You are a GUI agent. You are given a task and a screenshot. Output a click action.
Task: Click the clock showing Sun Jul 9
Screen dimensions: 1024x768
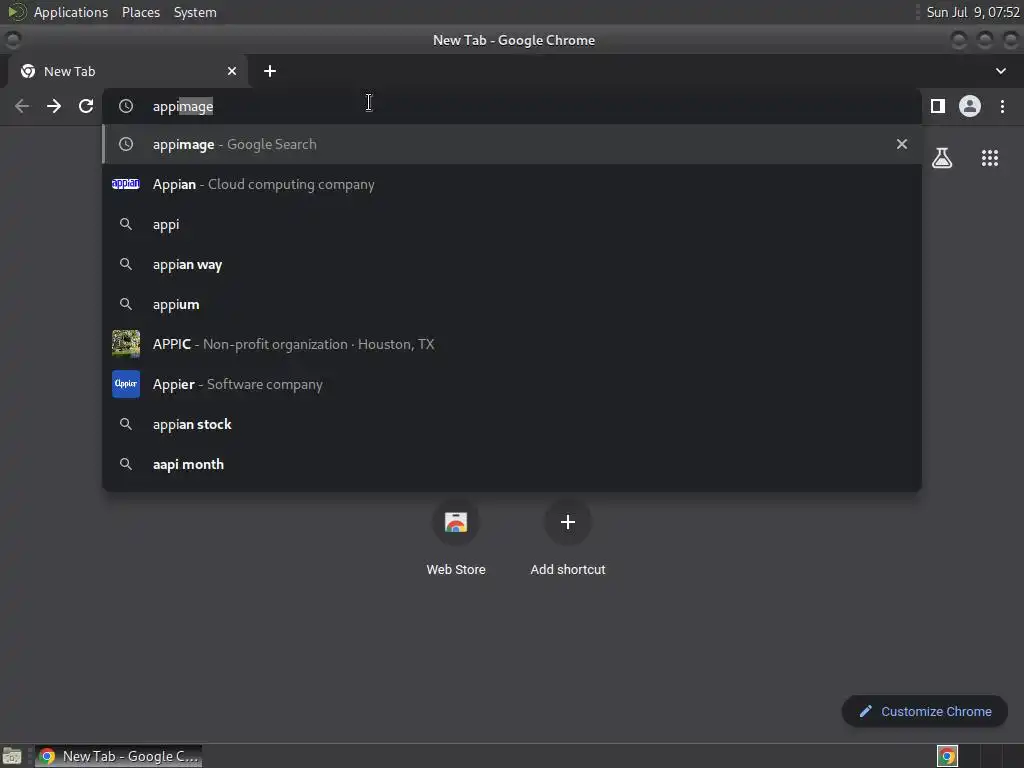[972, 12]
